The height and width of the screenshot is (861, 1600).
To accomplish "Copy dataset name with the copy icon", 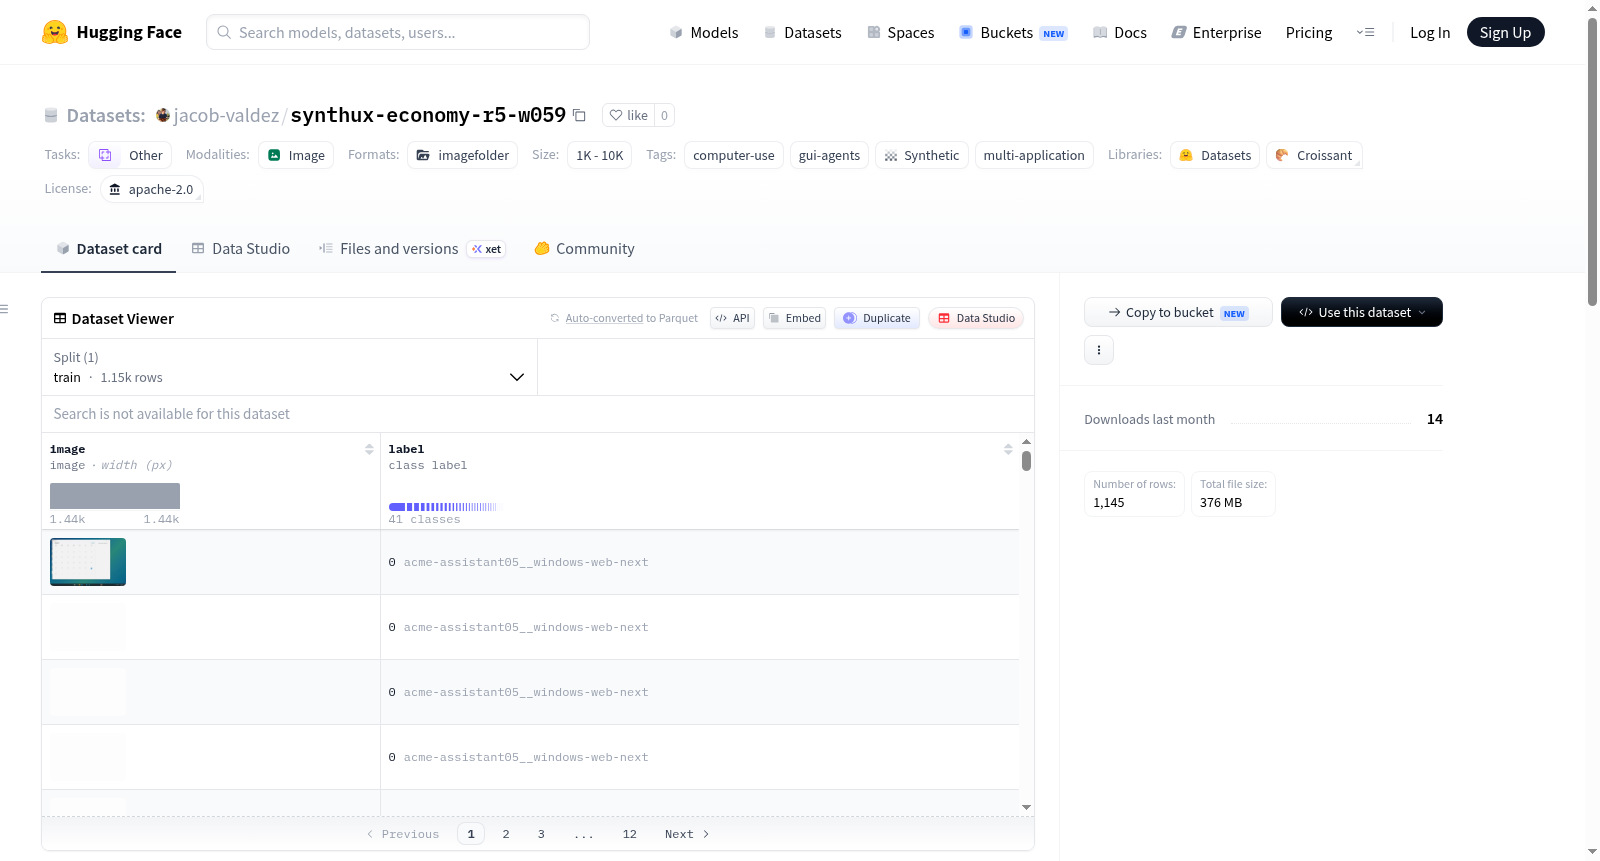I will [579, 115].
